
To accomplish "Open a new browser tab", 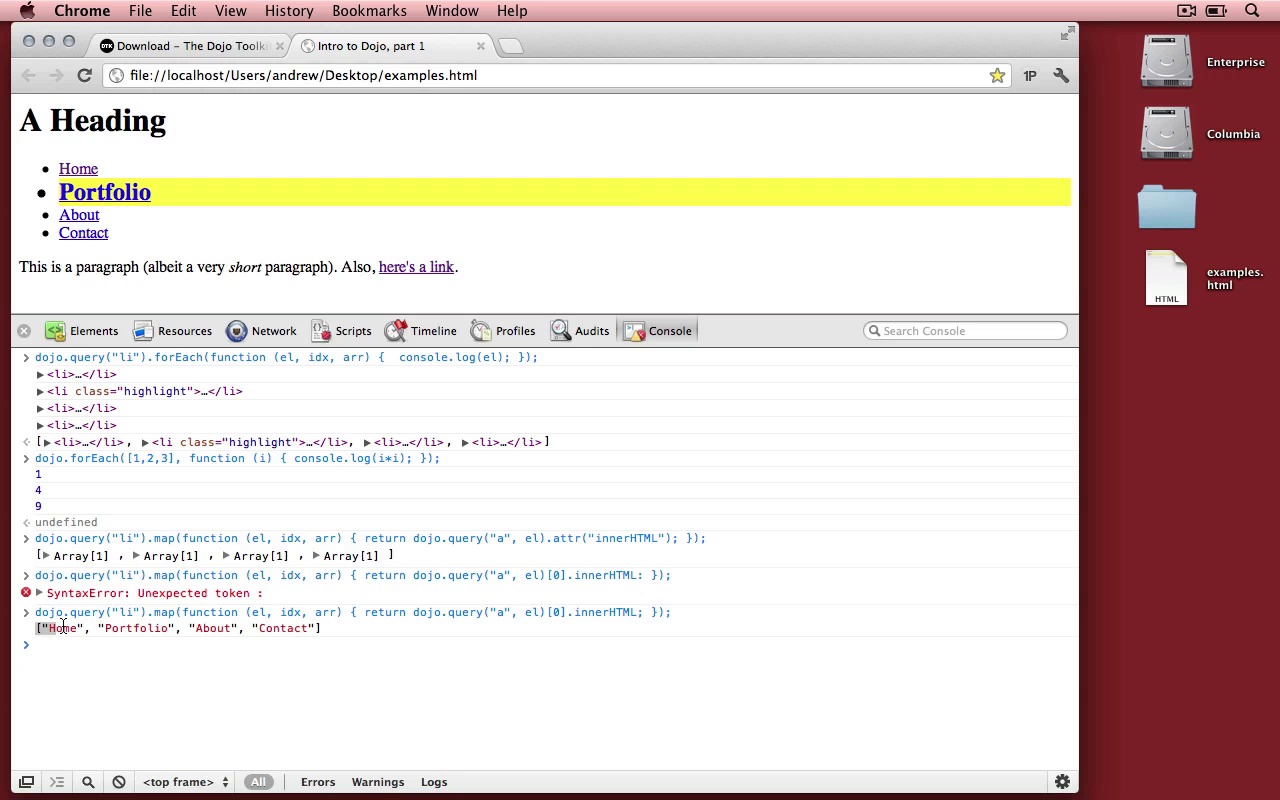I will [x=510, y=46].
